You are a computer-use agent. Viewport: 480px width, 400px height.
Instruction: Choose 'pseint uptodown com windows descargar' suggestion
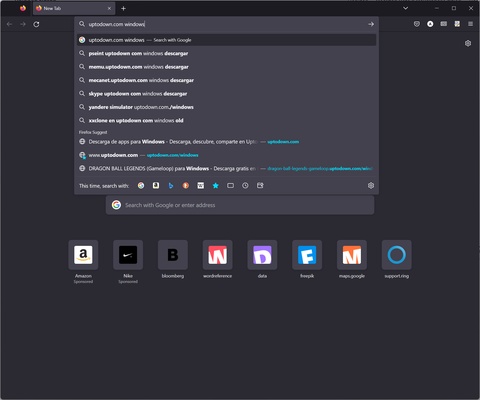226,53
